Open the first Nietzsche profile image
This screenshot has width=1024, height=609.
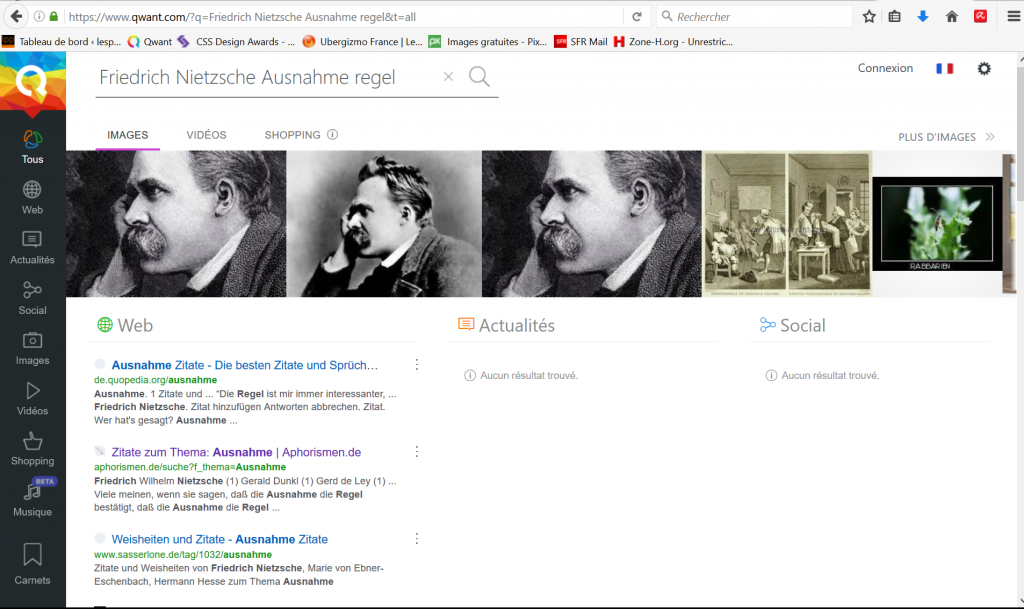176,224
